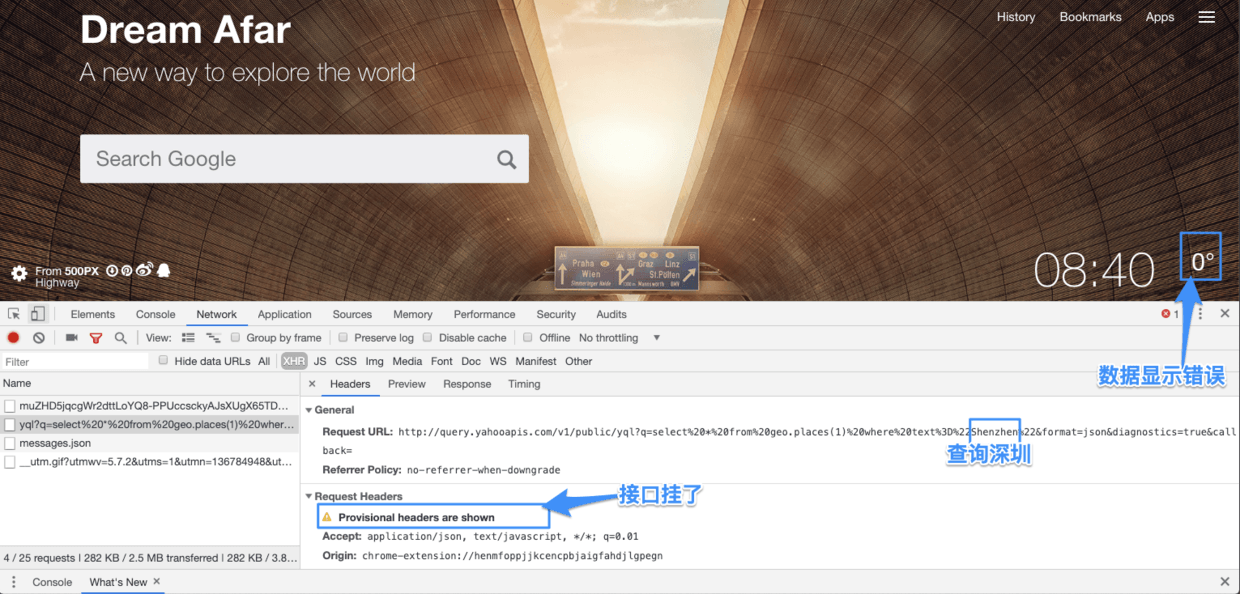Switch to large request rows view

tap(188, 338)
